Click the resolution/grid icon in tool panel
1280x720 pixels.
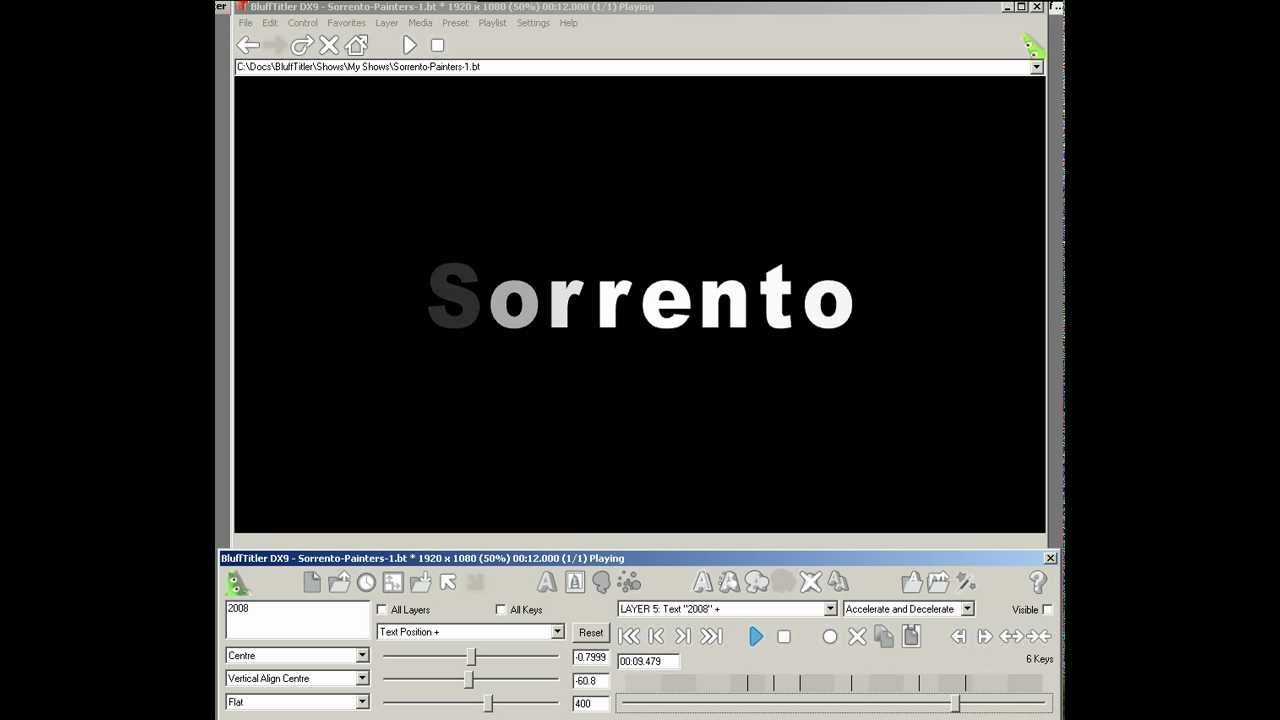tap(393, 582)
